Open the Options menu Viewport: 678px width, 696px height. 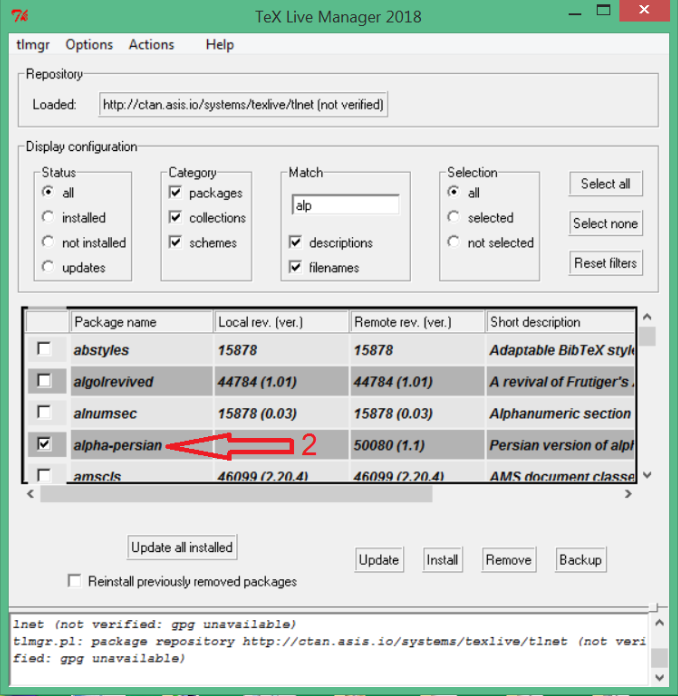(89, 44)
